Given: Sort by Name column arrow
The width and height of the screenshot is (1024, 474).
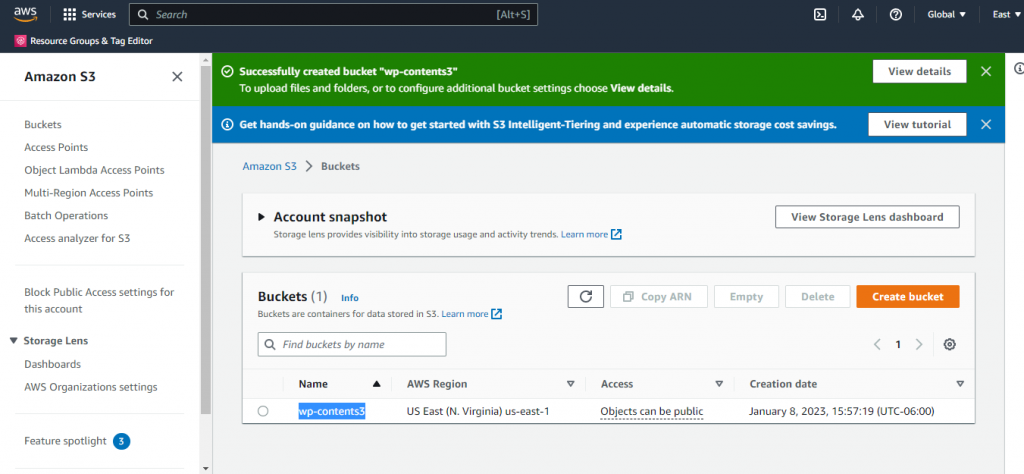Looking at the screenshot, I should point(376,384).
